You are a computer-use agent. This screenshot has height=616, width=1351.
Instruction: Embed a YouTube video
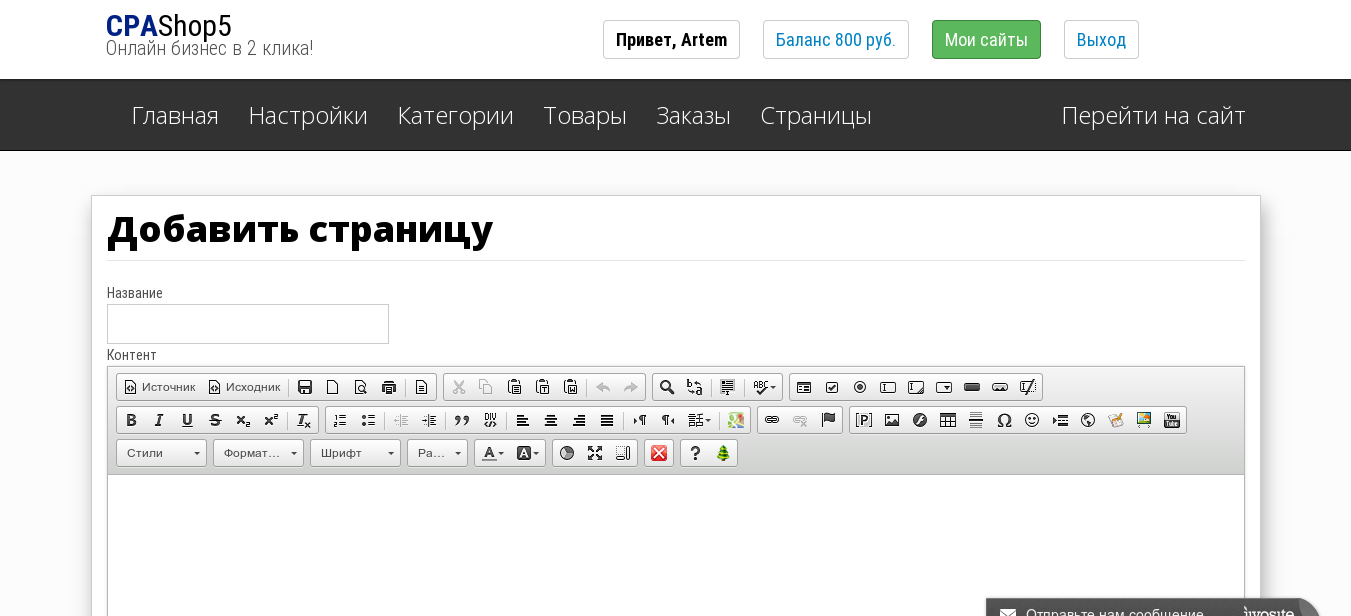[x=1172, y=420]
